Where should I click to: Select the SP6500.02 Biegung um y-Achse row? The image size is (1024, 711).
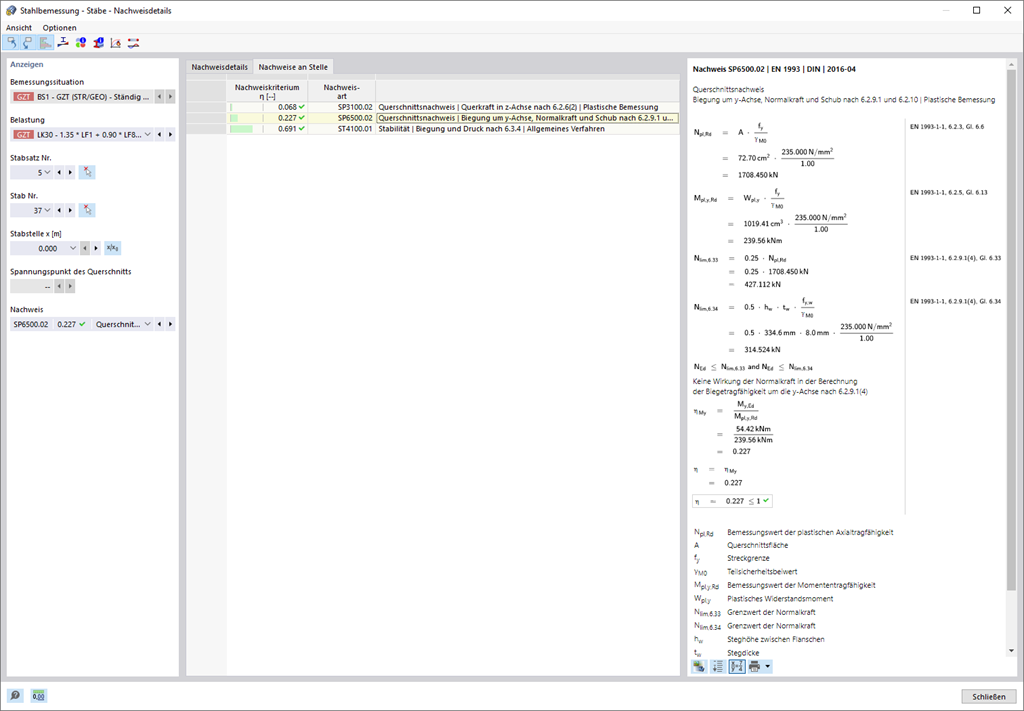click(432, 118)
